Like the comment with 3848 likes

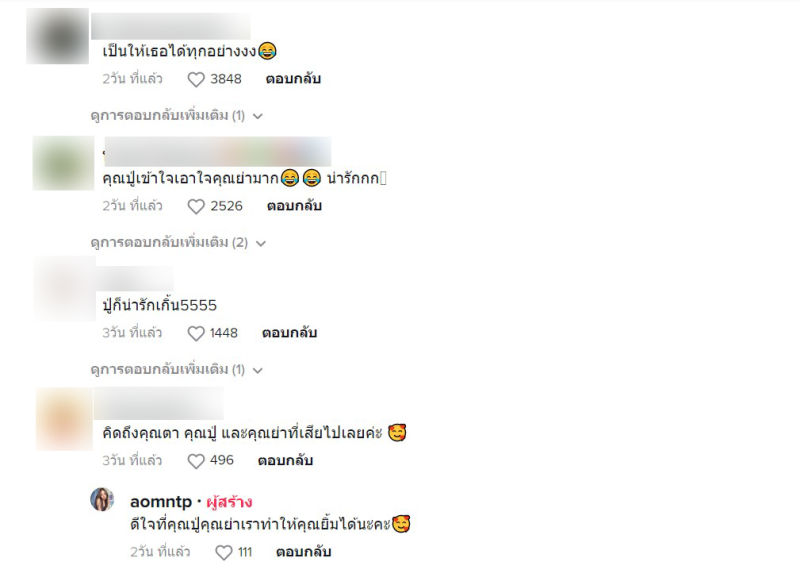coord(196,80)
